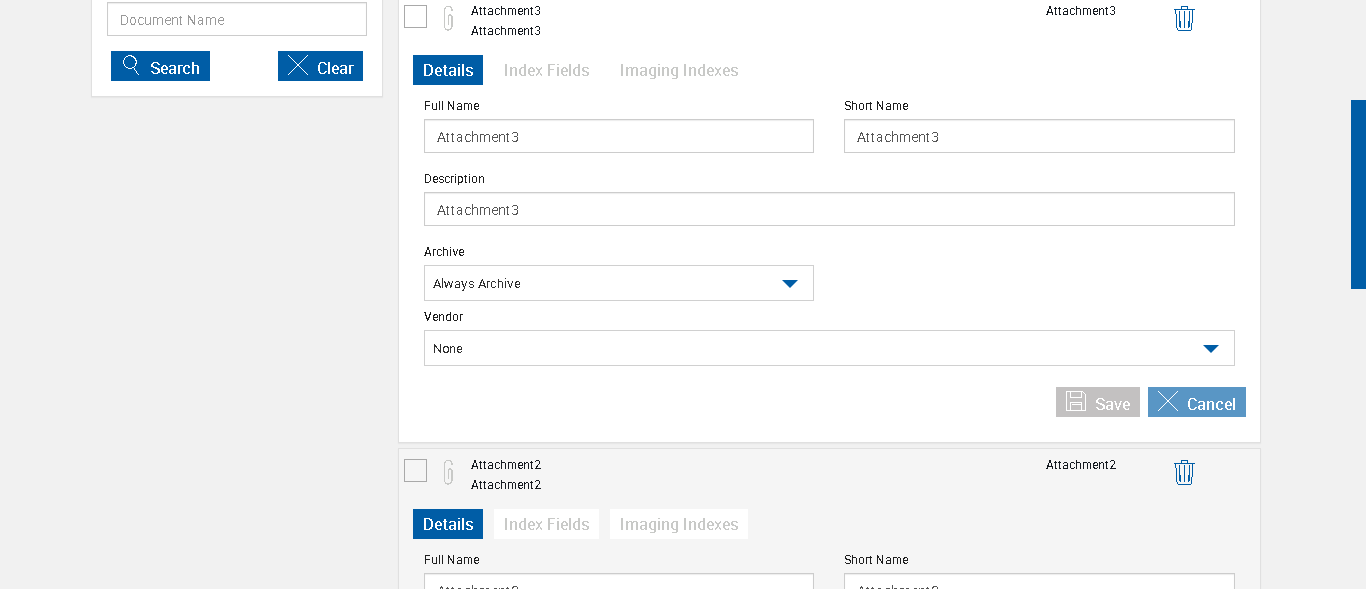Check the Attachment3 row checkbox
The width and height of the screenshot is (1366, 589).
pyautogui.click(x=416, y=16)
